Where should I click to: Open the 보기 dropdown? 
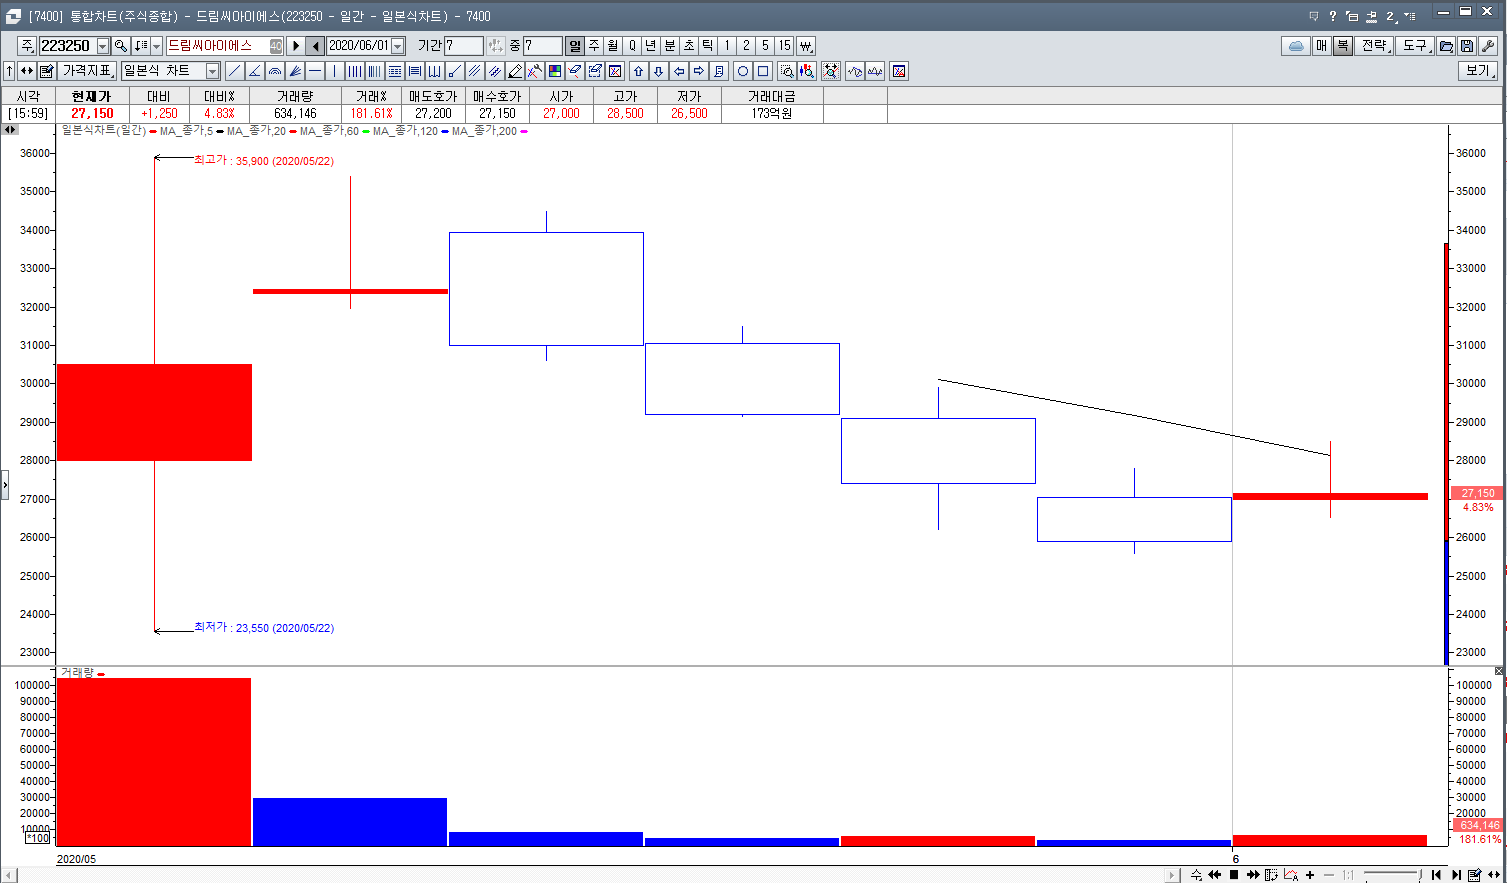point(1479,71)
